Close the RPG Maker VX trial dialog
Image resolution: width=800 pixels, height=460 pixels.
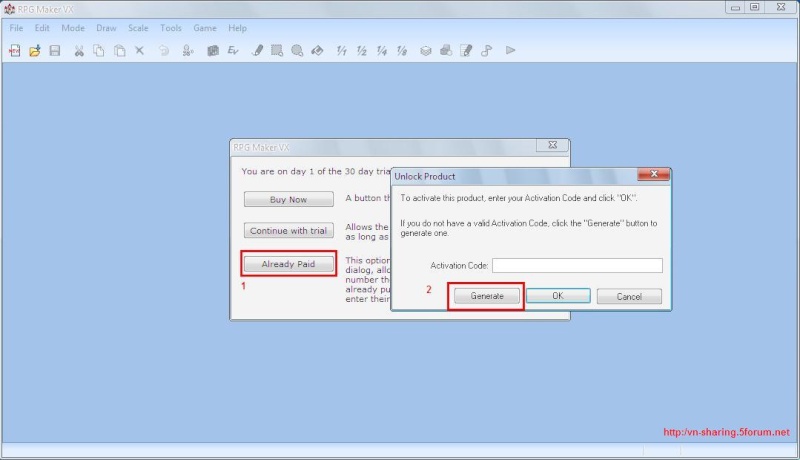click(553, 145)
